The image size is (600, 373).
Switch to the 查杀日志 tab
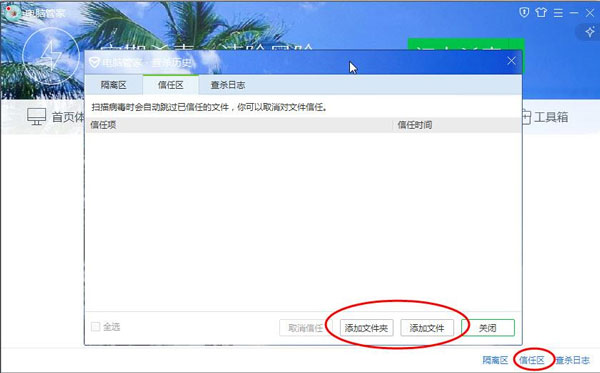[228, 85]
